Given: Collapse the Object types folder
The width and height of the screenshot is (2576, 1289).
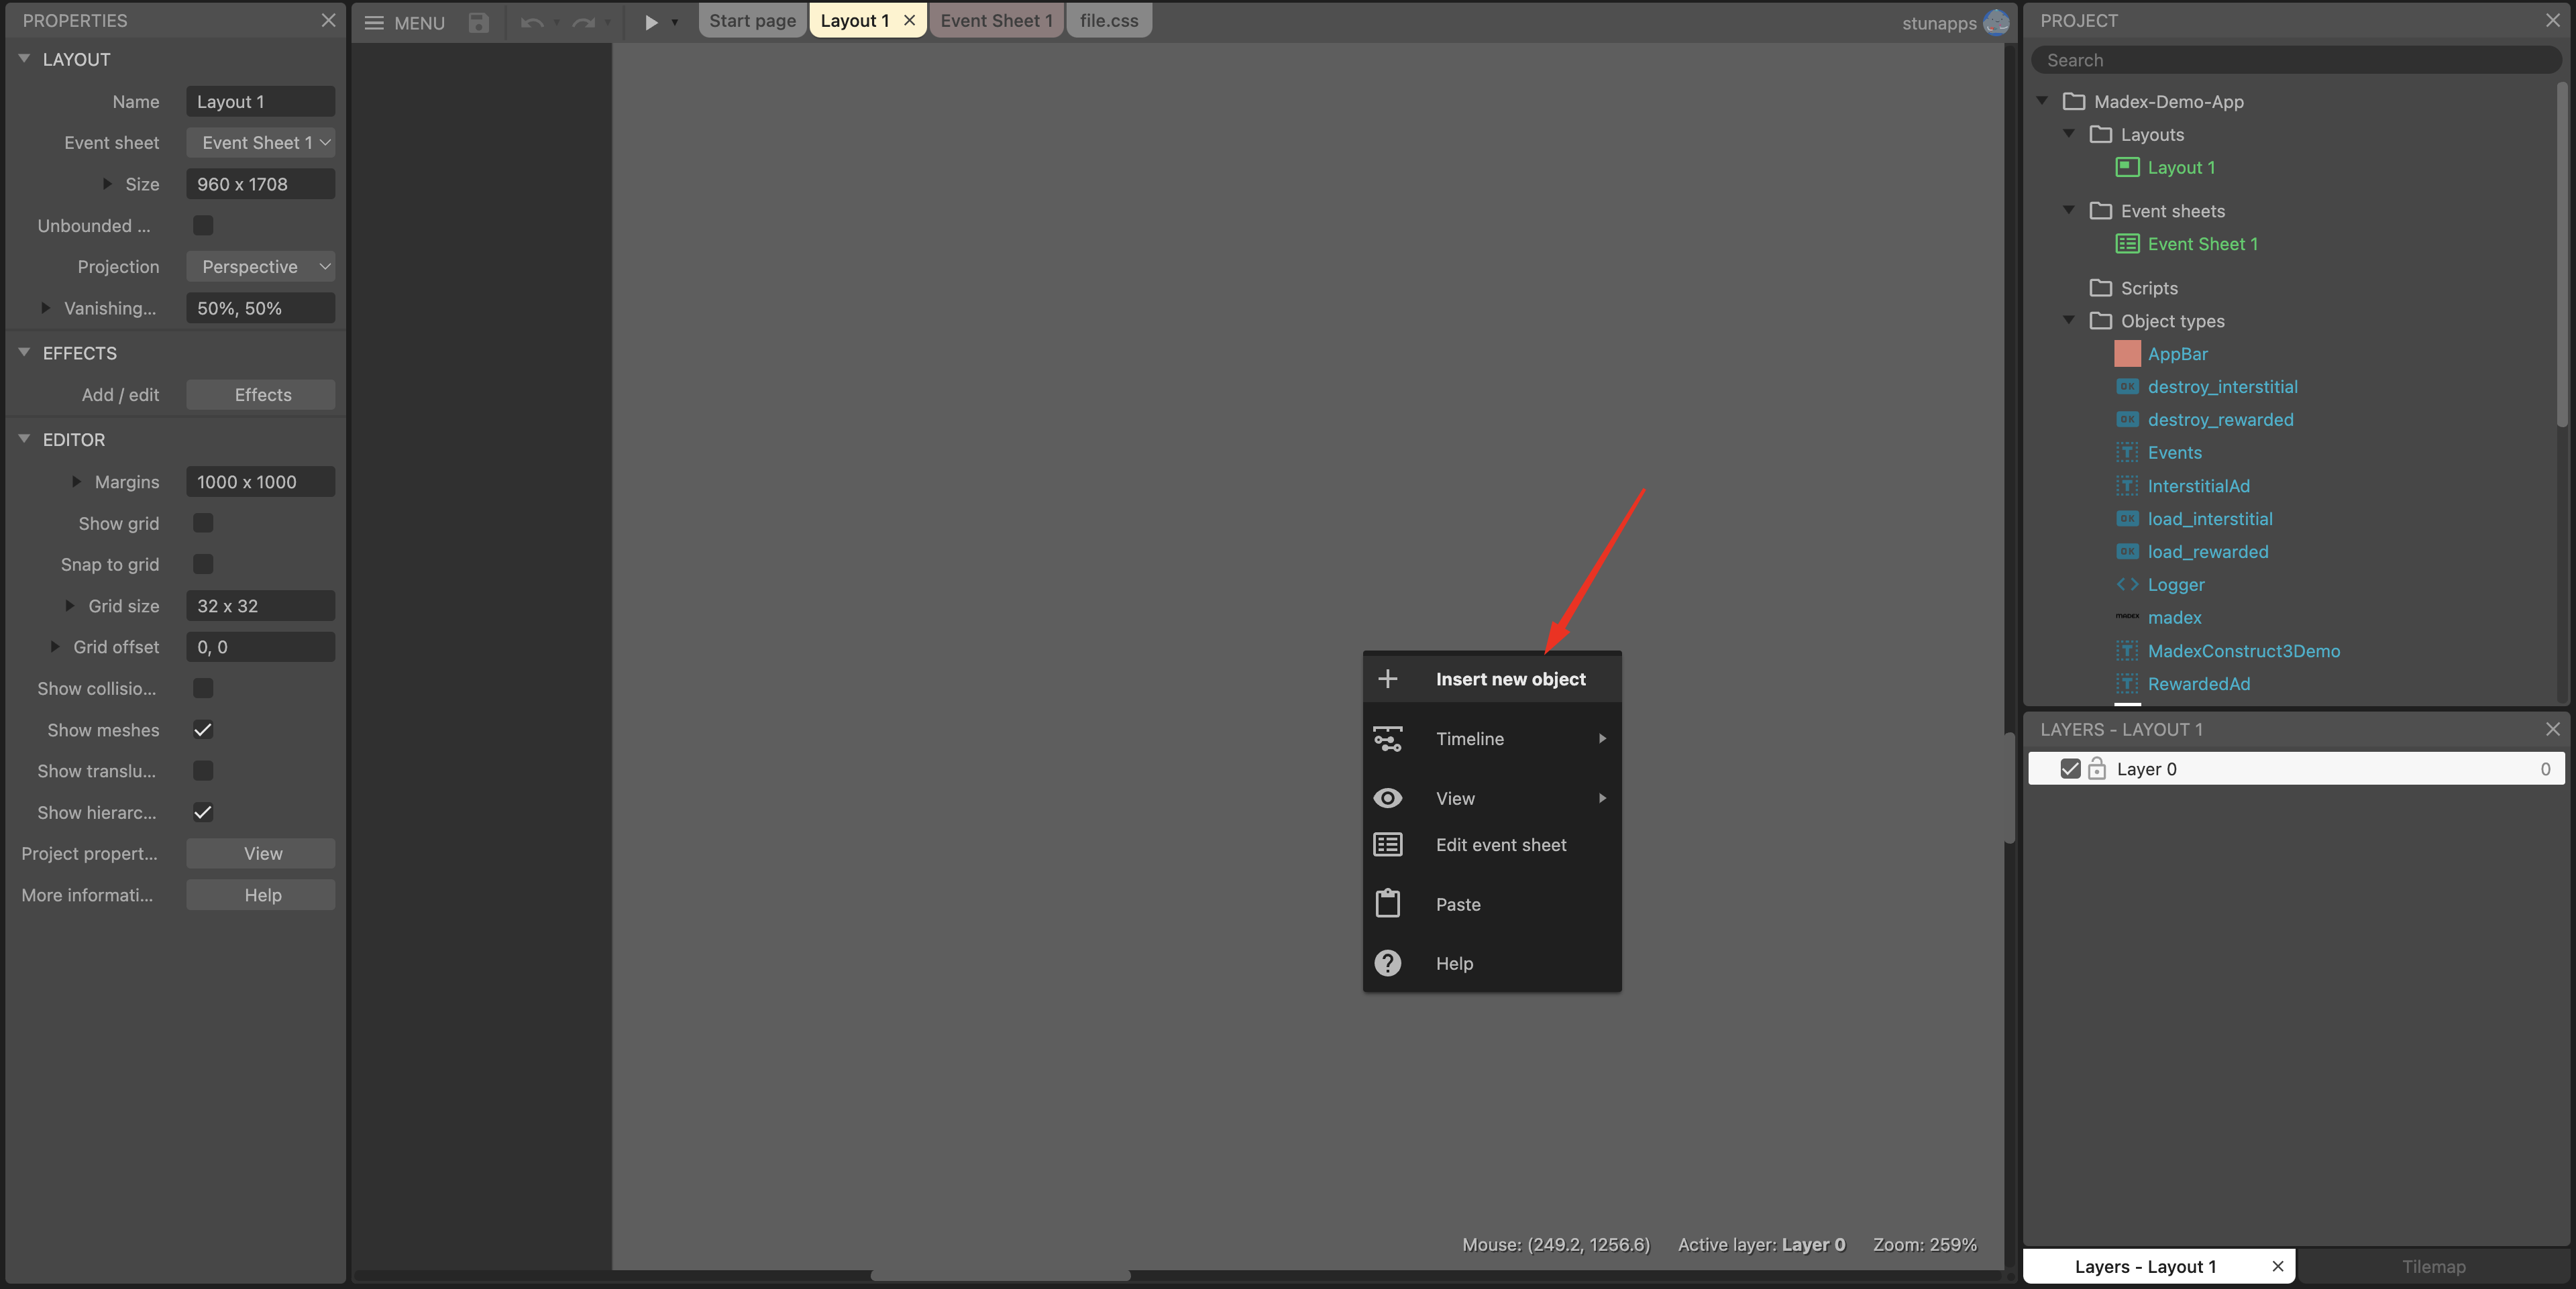Looking at the screenshot, I should click(x=2069, y=320).
